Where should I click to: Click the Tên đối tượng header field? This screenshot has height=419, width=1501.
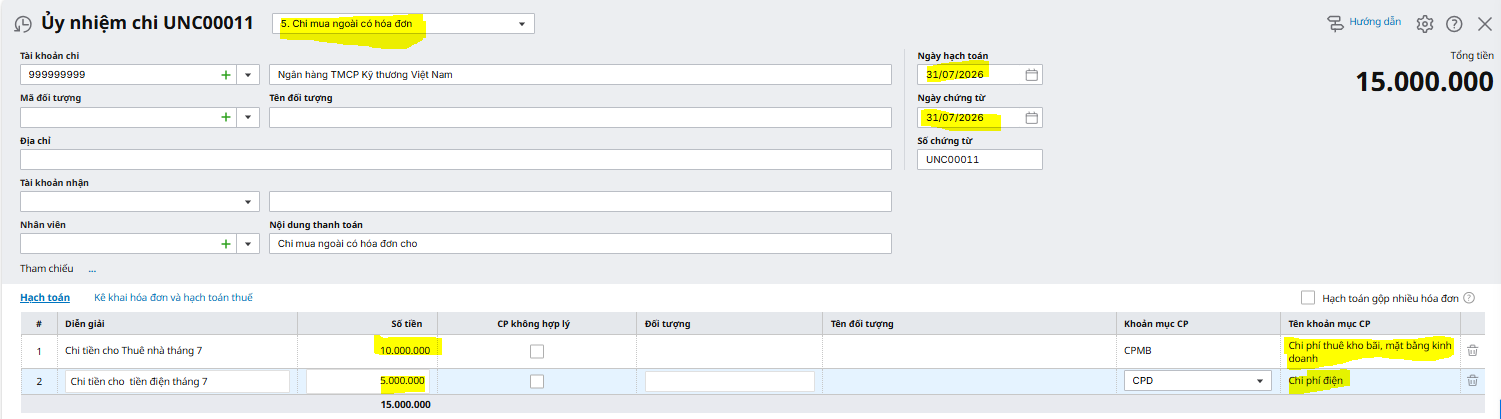[580, 117]
